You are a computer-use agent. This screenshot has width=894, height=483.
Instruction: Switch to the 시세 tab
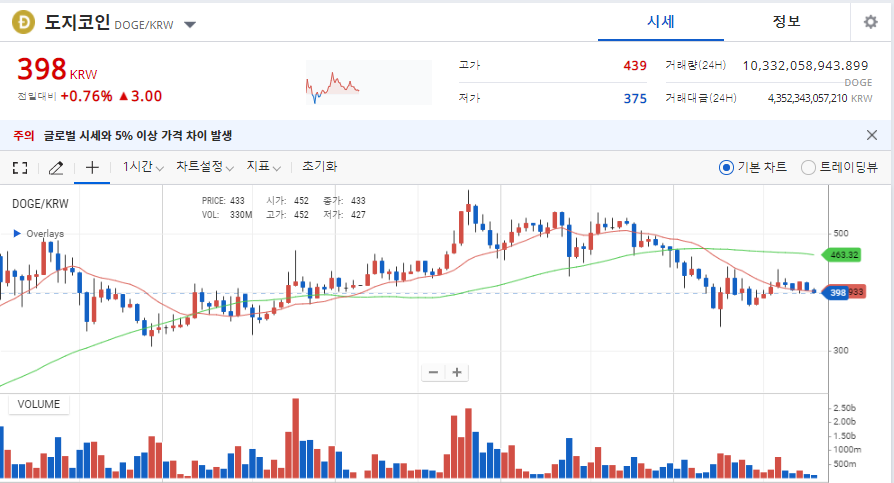(661, 22)
